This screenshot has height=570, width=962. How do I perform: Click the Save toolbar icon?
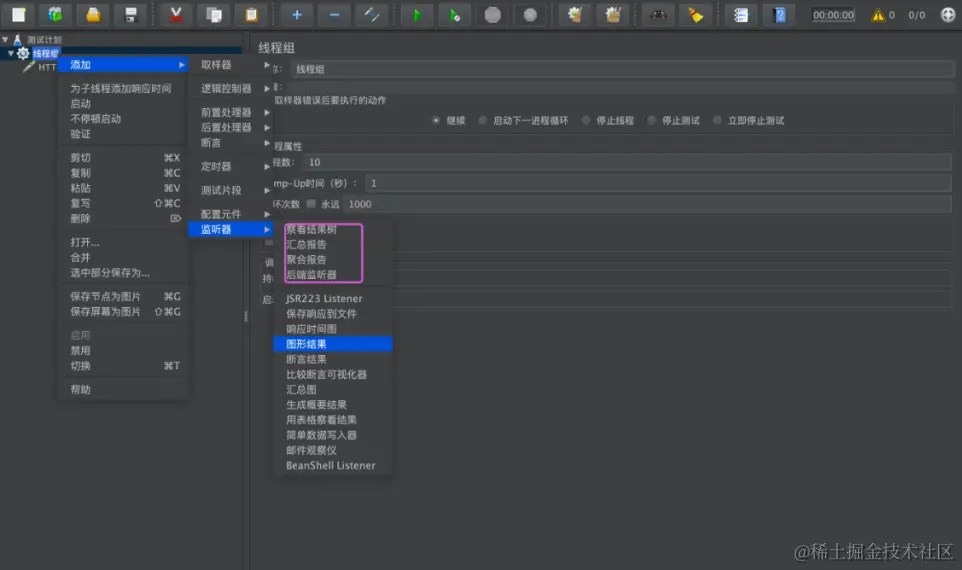click(130, 15)
